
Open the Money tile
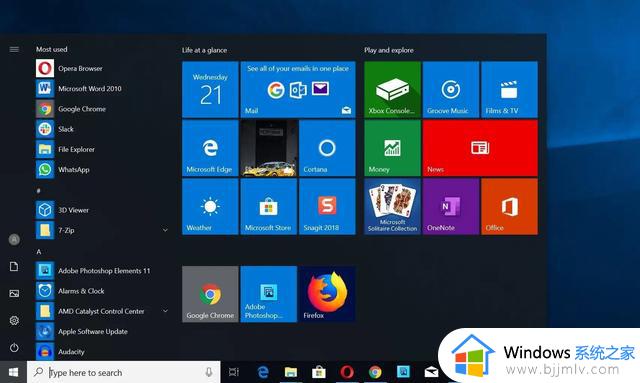coord(392,148)
